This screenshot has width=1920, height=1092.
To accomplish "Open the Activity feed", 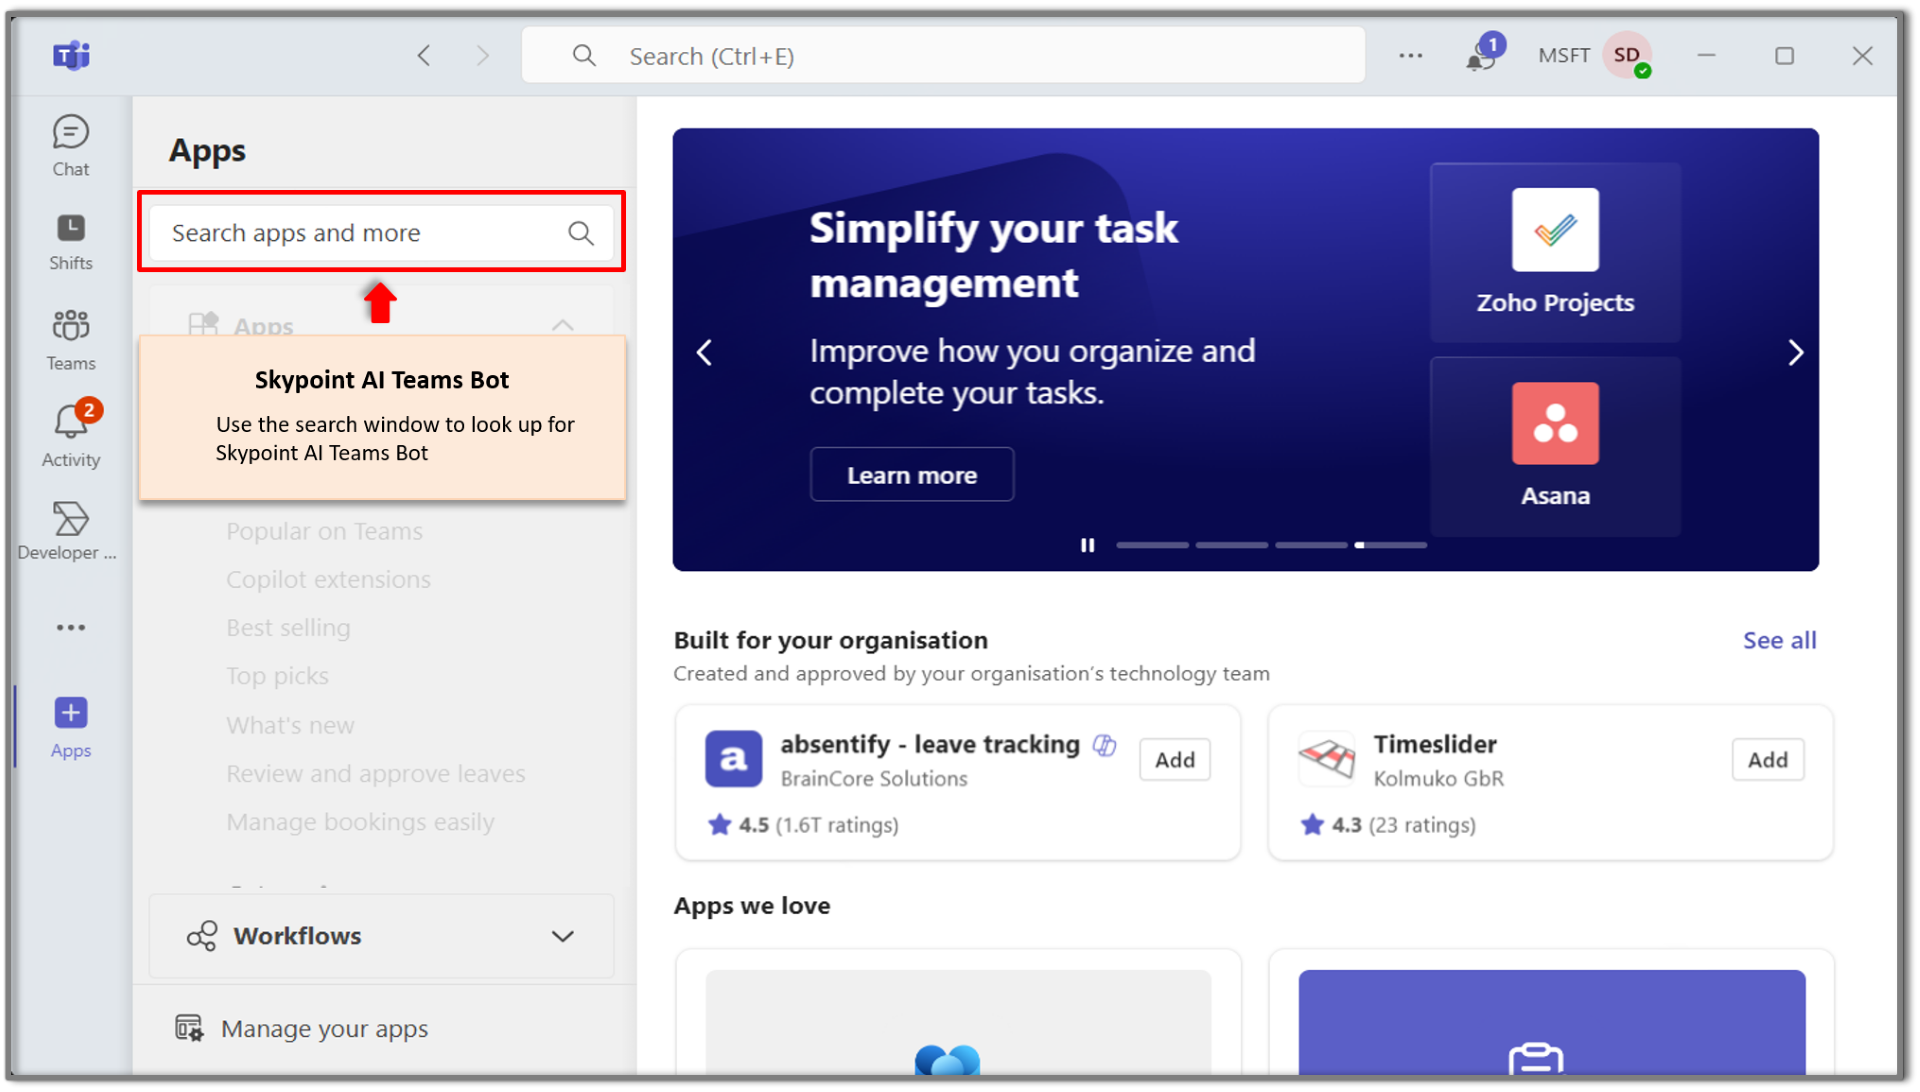I will (70, 434).
